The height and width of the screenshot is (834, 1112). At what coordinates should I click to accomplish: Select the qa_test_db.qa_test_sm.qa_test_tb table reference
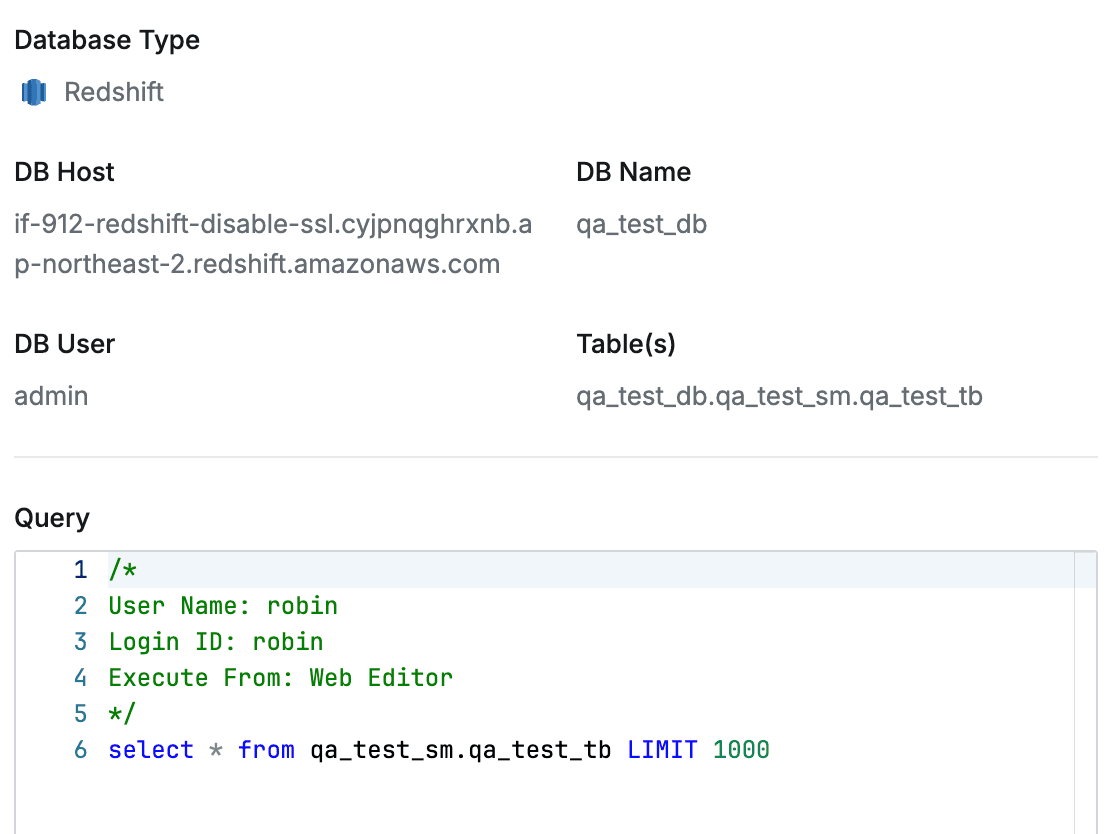[780, 396]
